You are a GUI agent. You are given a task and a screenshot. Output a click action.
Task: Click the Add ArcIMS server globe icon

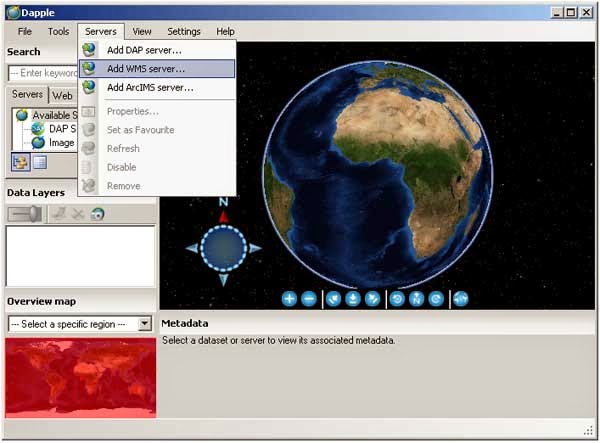click(x=89, y=87)
